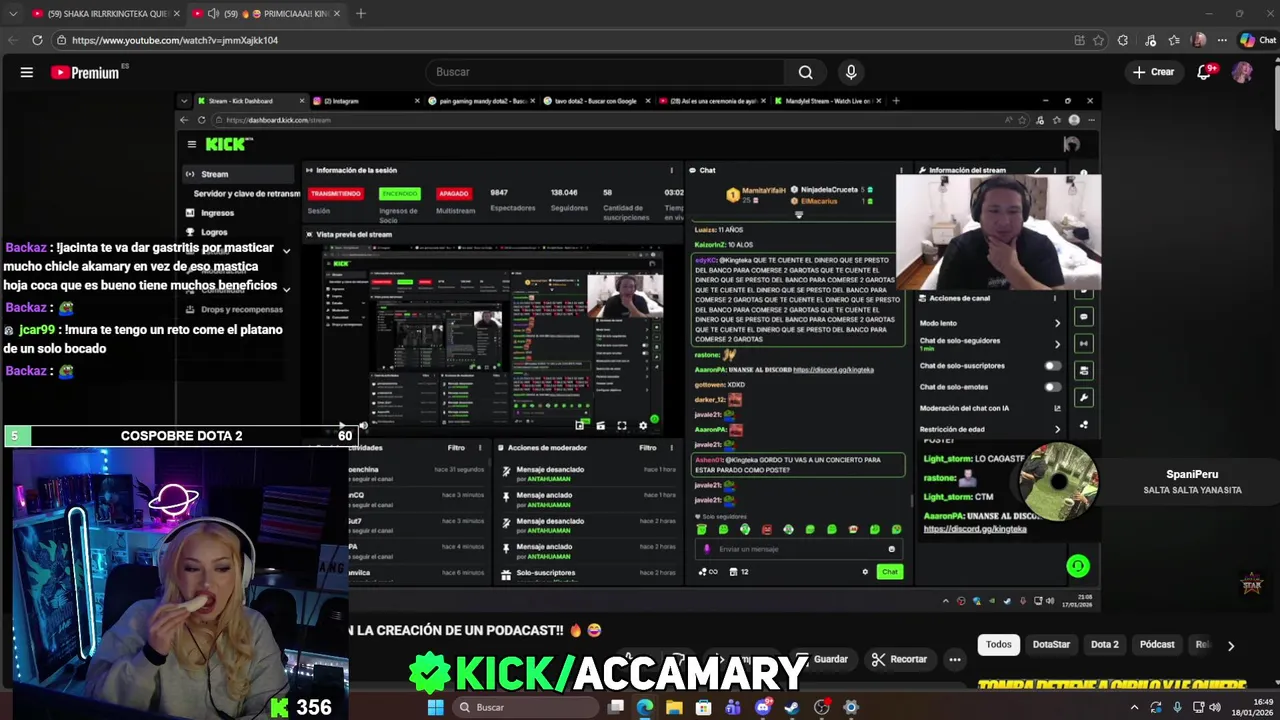The width and height of the screenshot is (1280, 720).
Task: Click the chat settings gear beside Chat button
Action: 865,572
